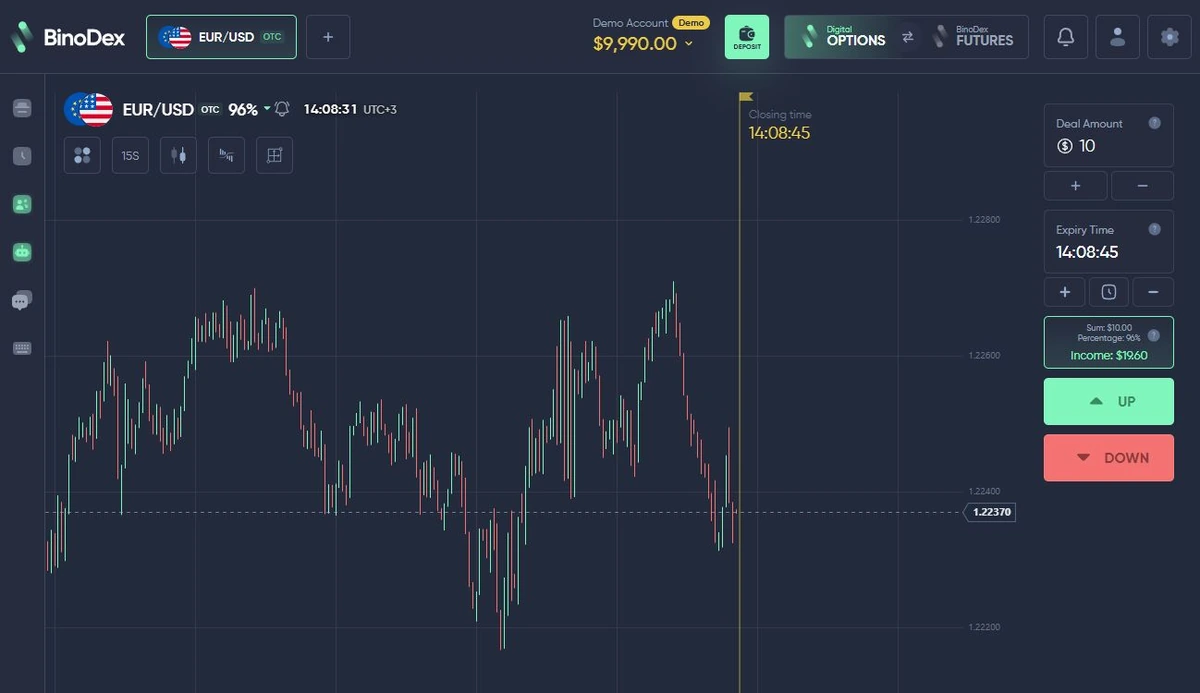Click the Deal Amount help question mark

click(x=1155, y=123)
